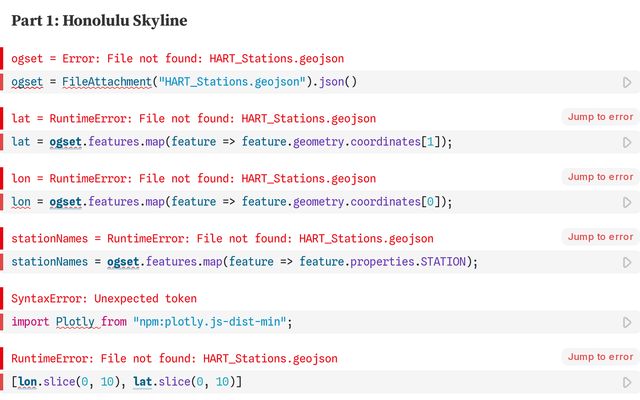Jump to error for stationNames cell
Image resolution: width=640 pixels, height=400 pixels.
pos(600,237)
